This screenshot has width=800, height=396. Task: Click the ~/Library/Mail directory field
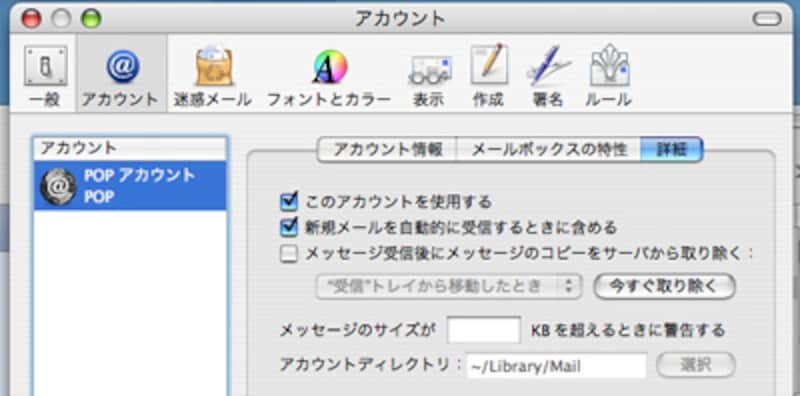(557, 365)
